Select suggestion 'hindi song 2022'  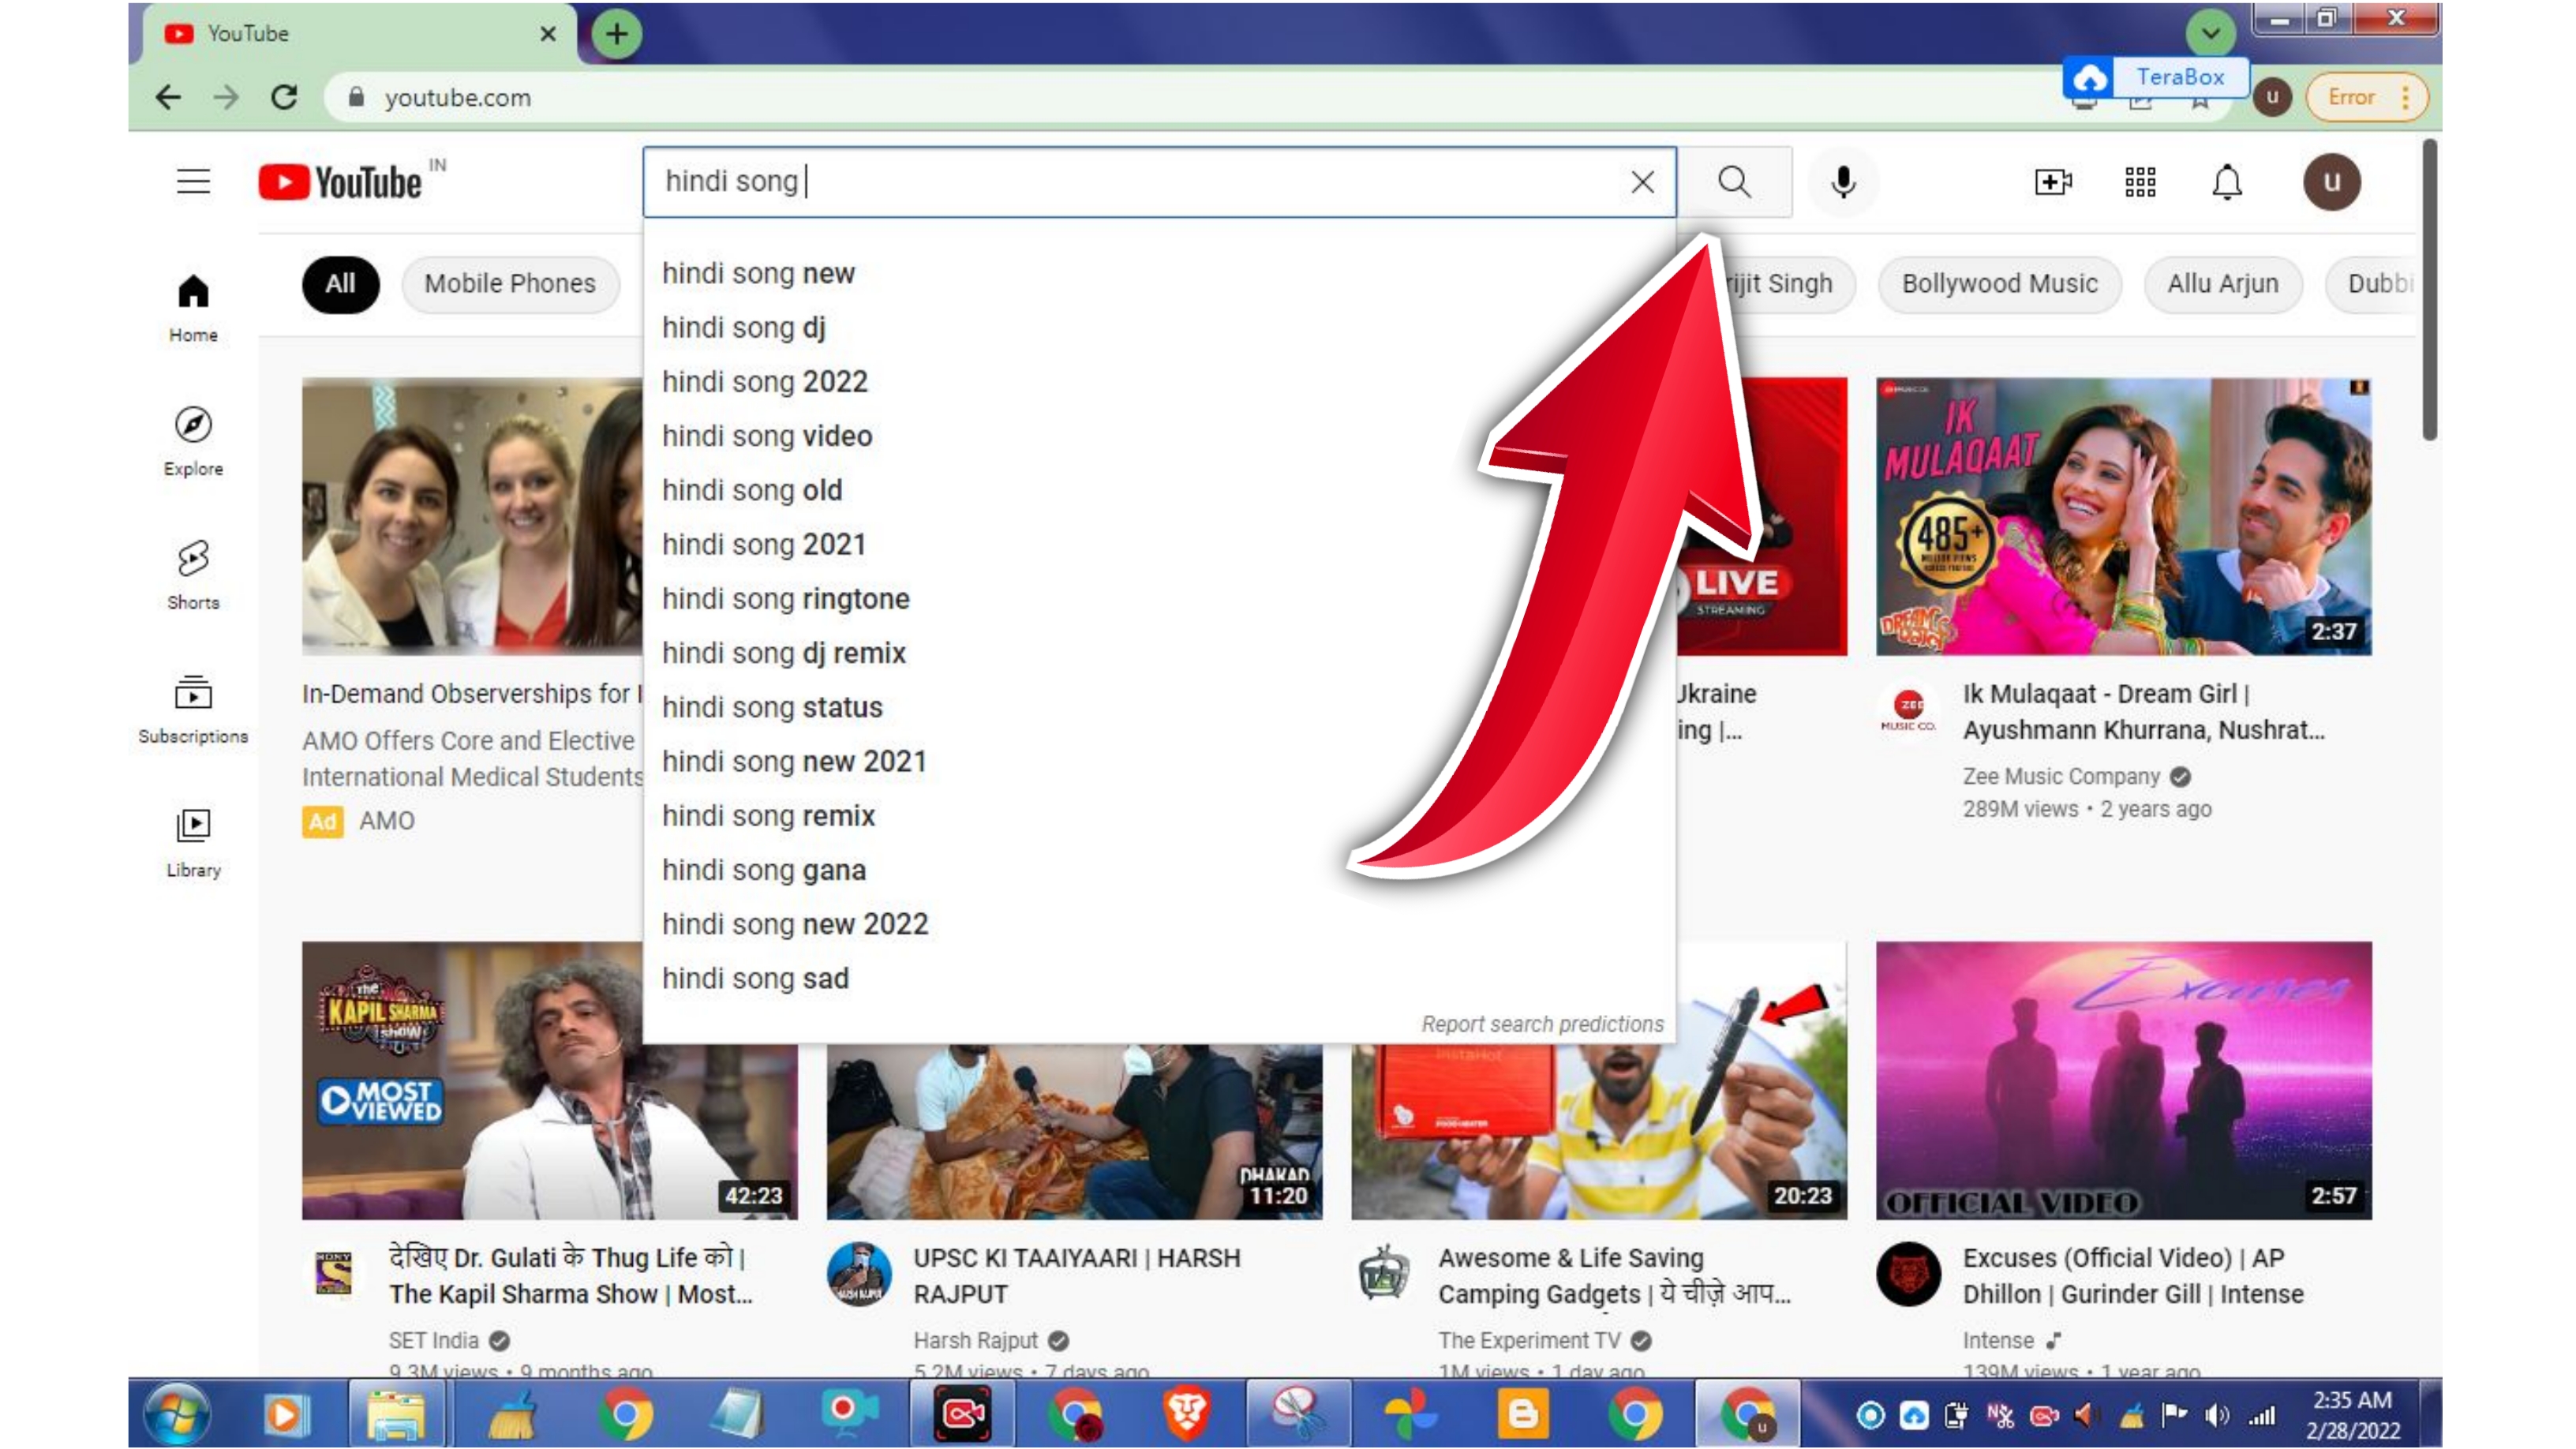1159,381
